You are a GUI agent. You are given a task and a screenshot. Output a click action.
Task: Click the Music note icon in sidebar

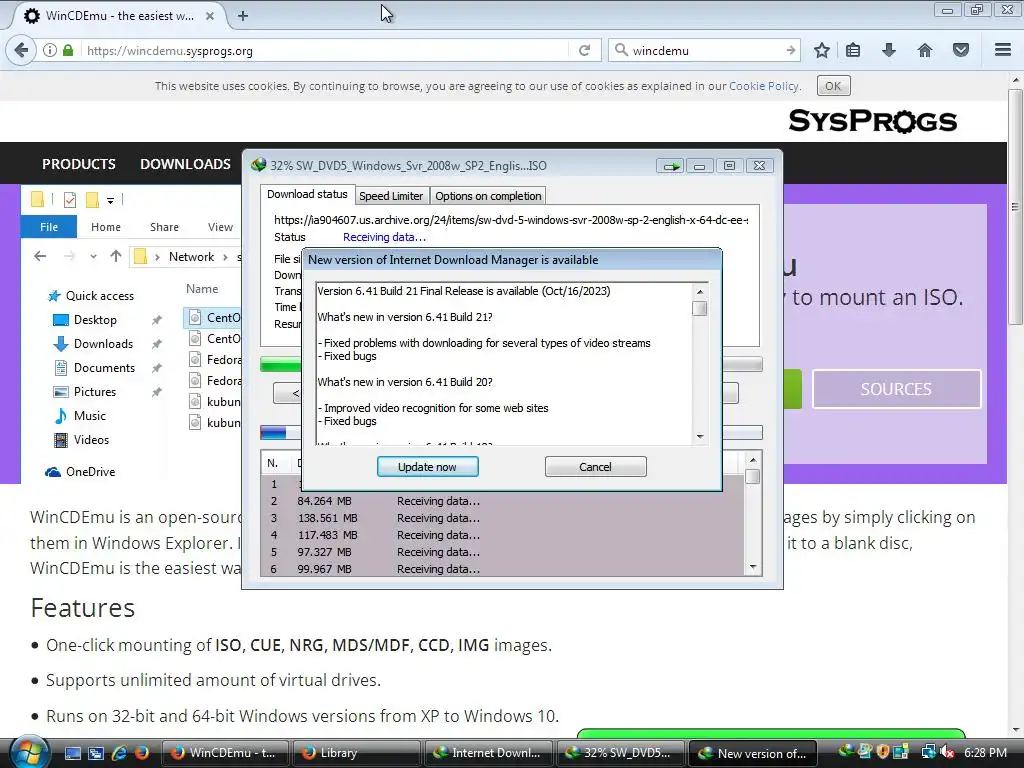[x=60, y=415]
